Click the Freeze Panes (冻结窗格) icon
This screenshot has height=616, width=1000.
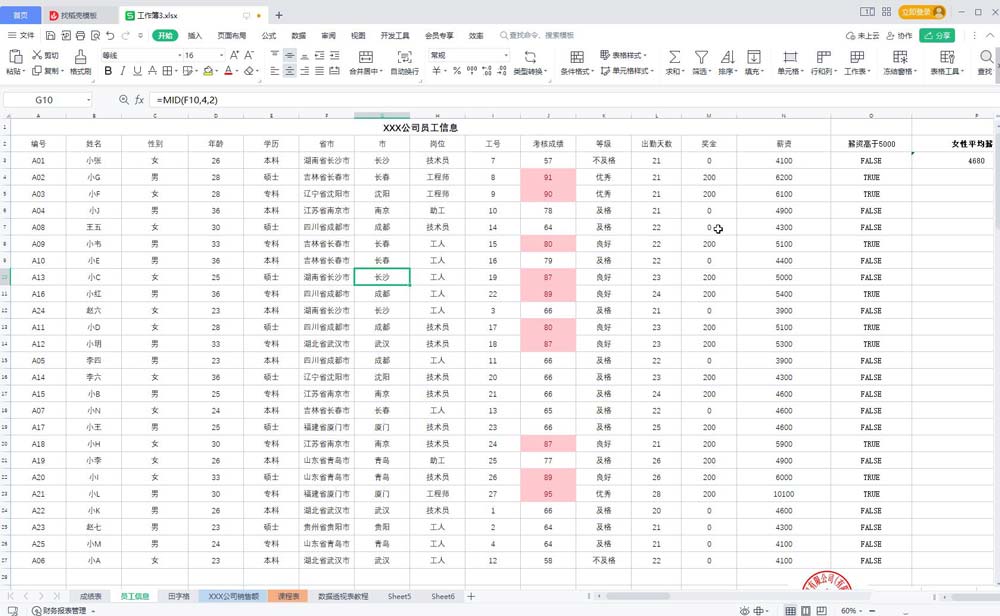point(900,57)
